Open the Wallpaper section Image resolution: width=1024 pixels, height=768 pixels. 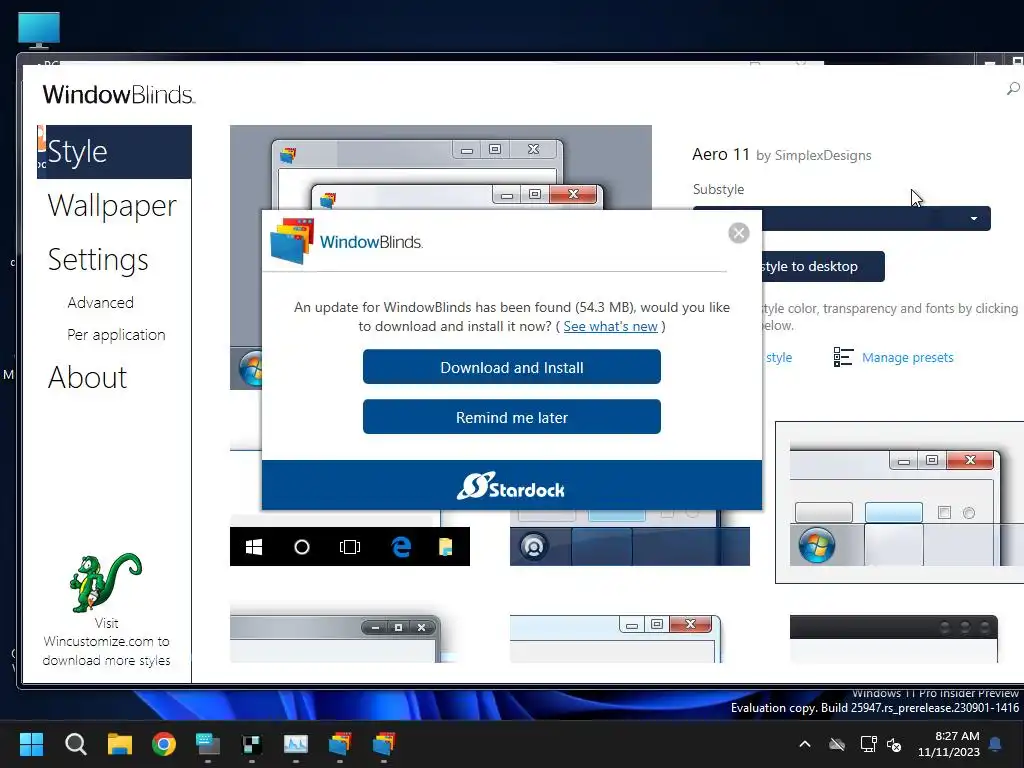(x=112, y=206)
